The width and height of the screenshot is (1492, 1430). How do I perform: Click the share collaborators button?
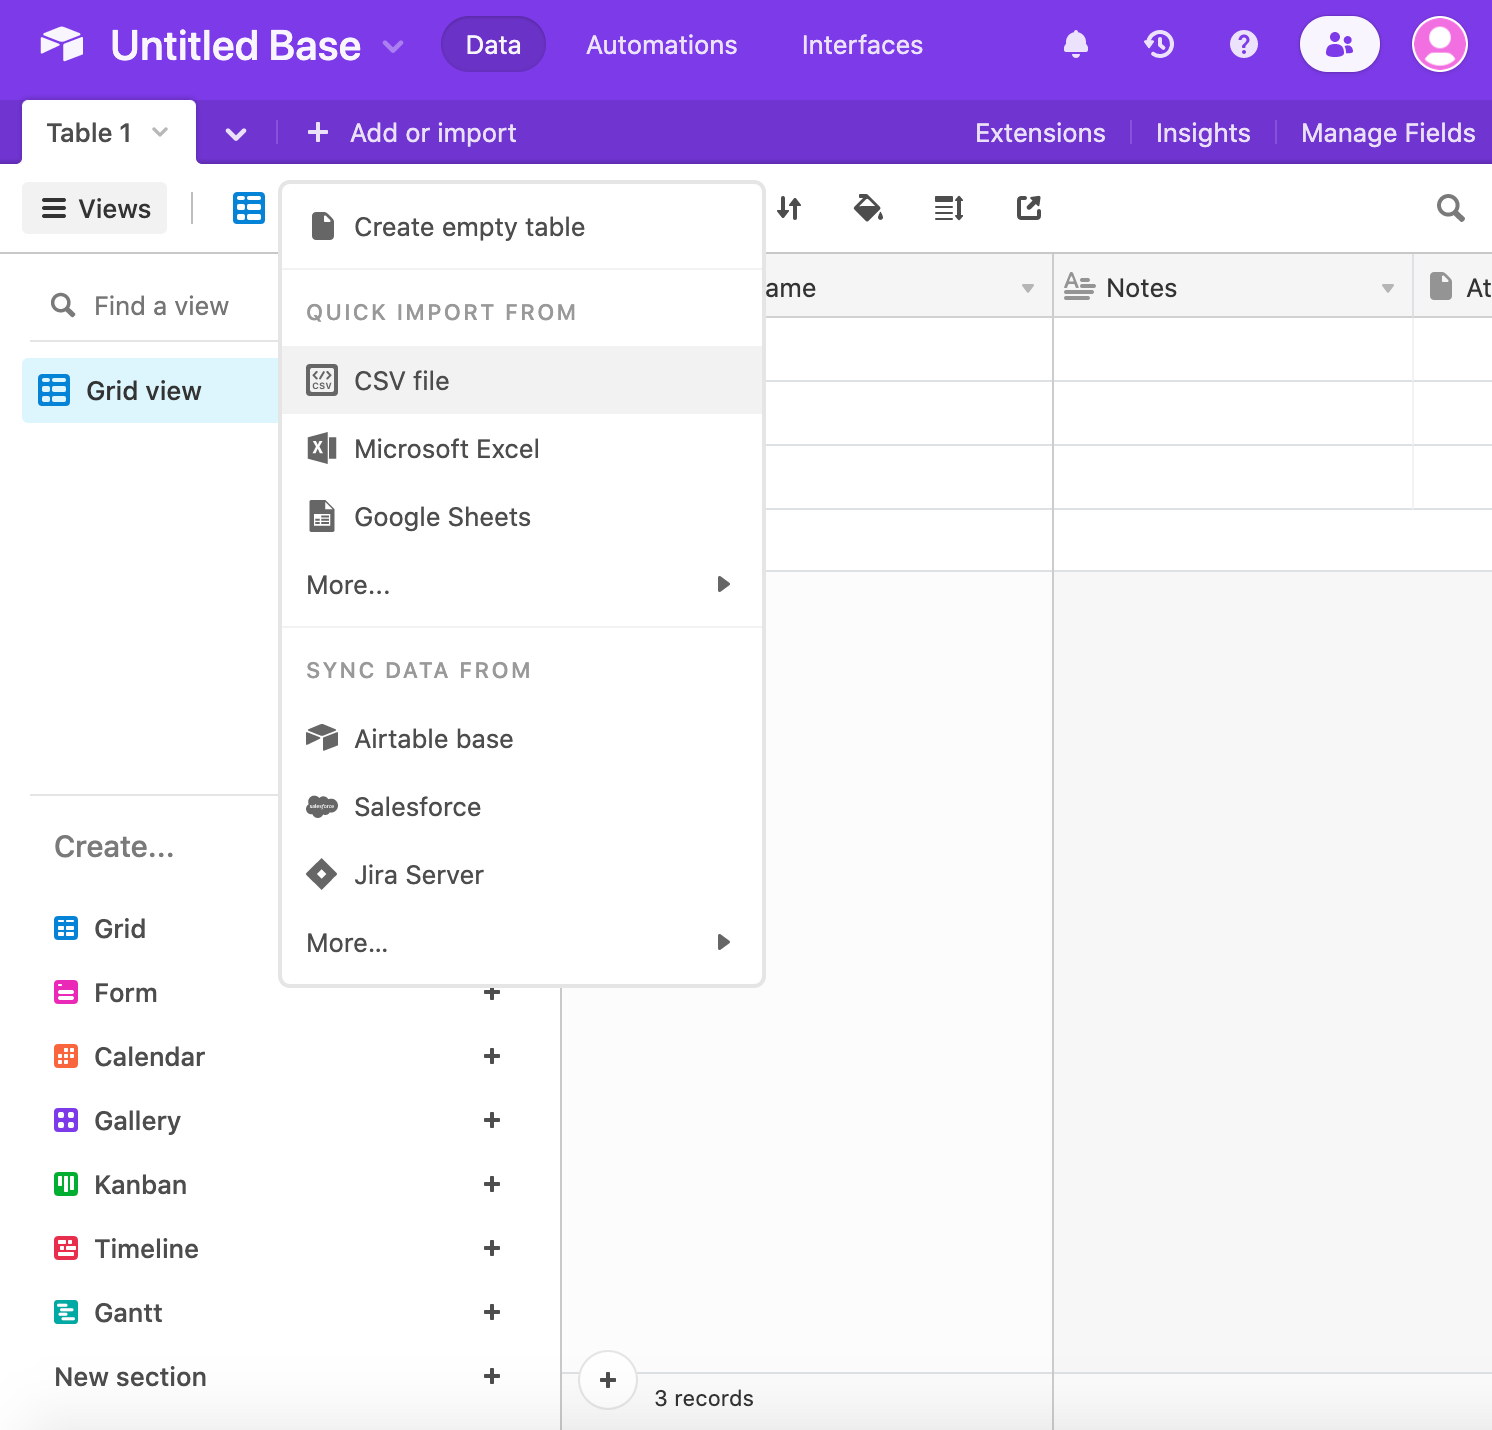1340,44
